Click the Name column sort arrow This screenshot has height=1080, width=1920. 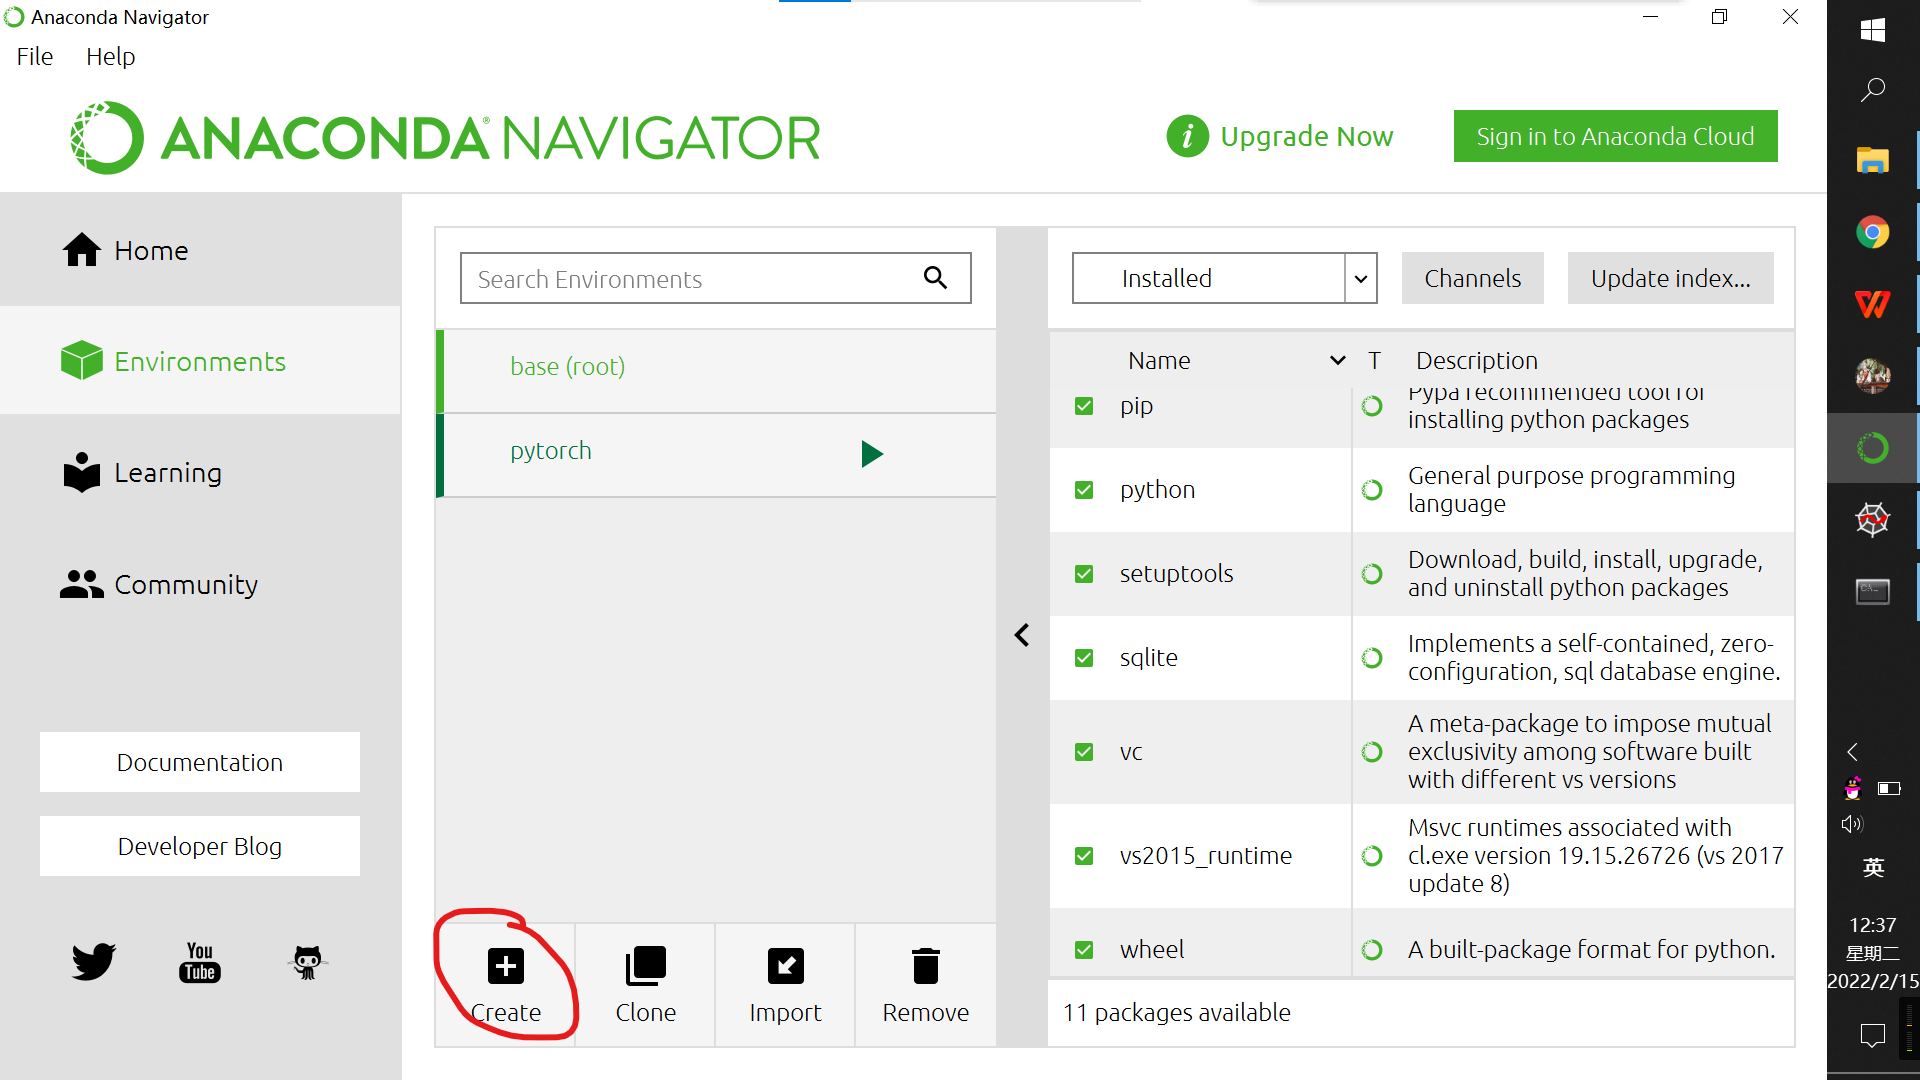pyautogui.click(x=1337, y=361)
